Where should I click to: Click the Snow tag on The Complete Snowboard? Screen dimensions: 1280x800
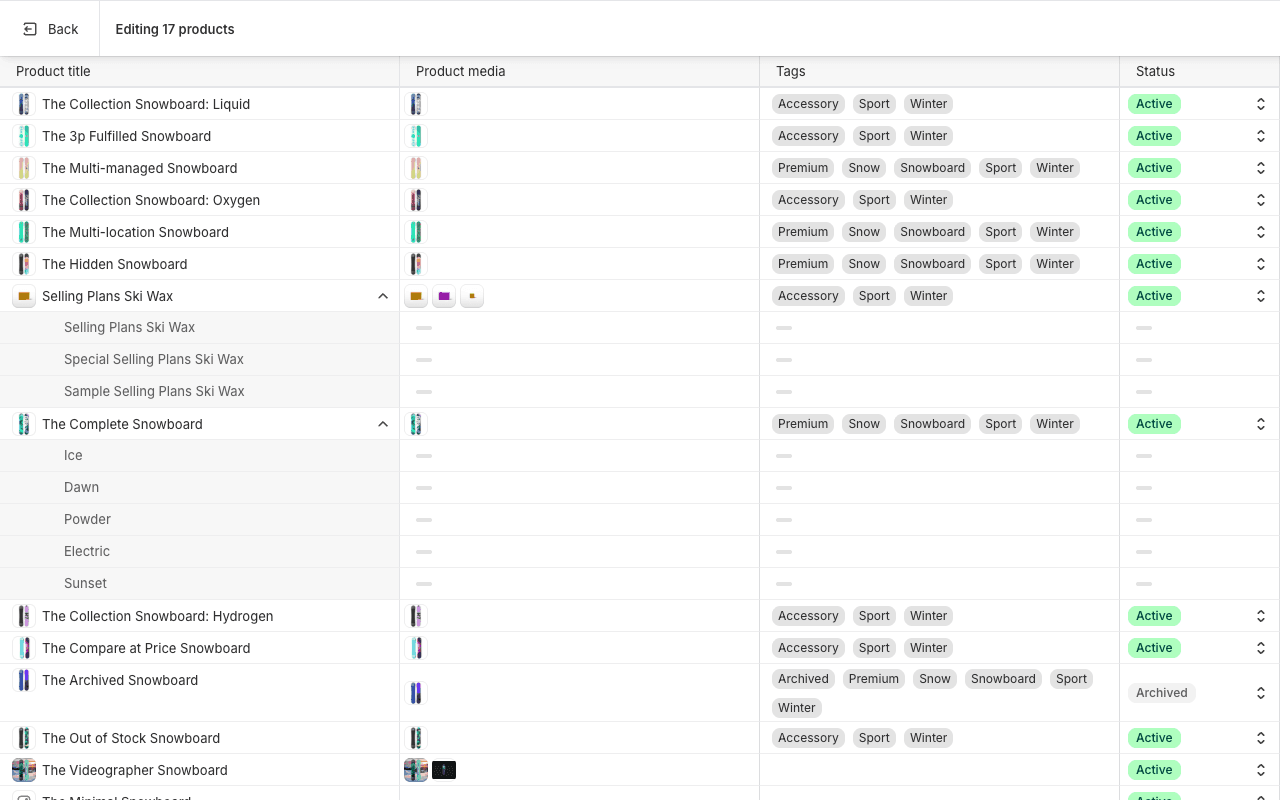point(864,424)
